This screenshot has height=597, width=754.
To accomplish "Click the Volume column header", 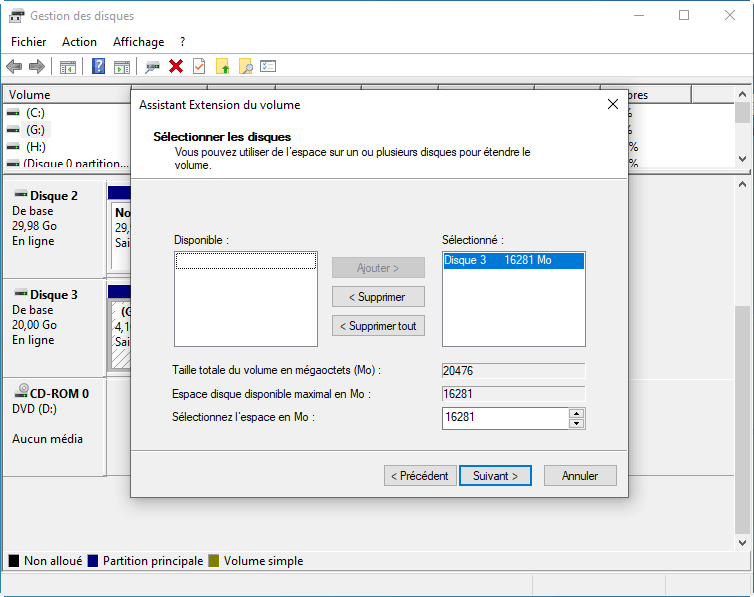I will [67, 95].
